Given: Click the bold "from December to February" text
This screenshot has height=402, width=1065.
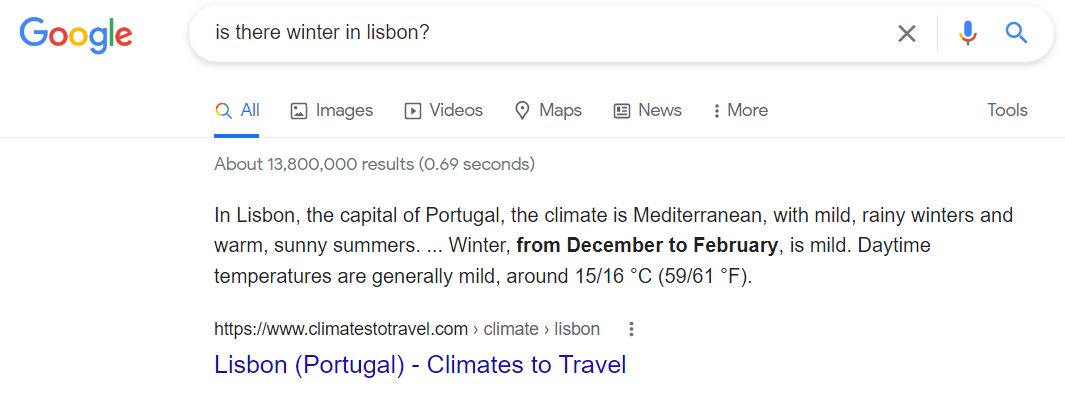Looking at the screenshot, I should coord(647,245).
